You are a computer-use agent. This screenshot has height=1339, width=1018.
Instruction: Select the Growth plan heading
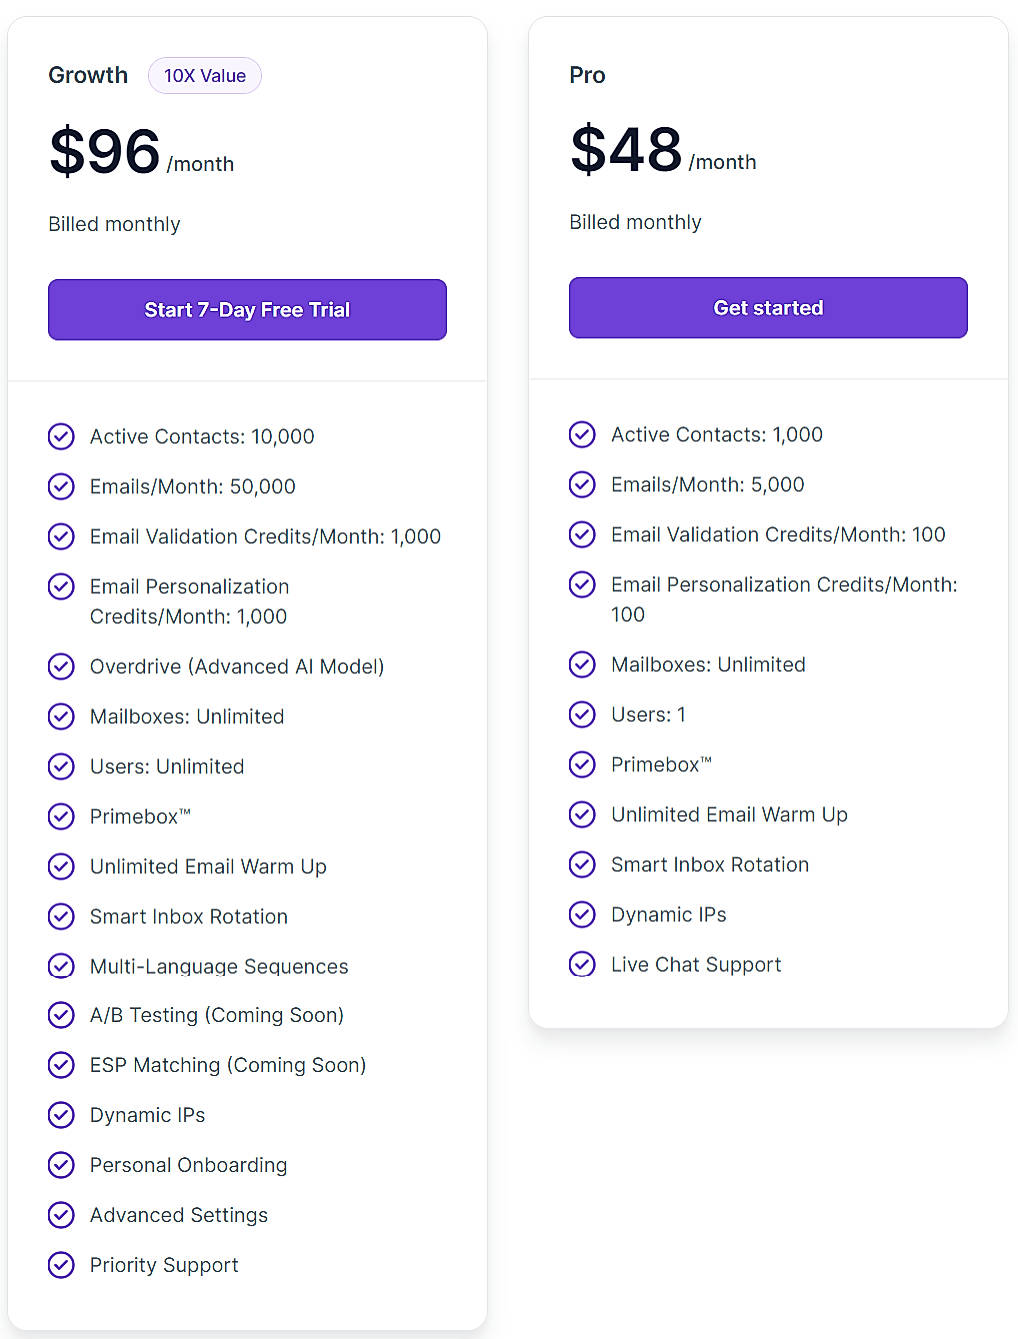(x=87, y=75)
